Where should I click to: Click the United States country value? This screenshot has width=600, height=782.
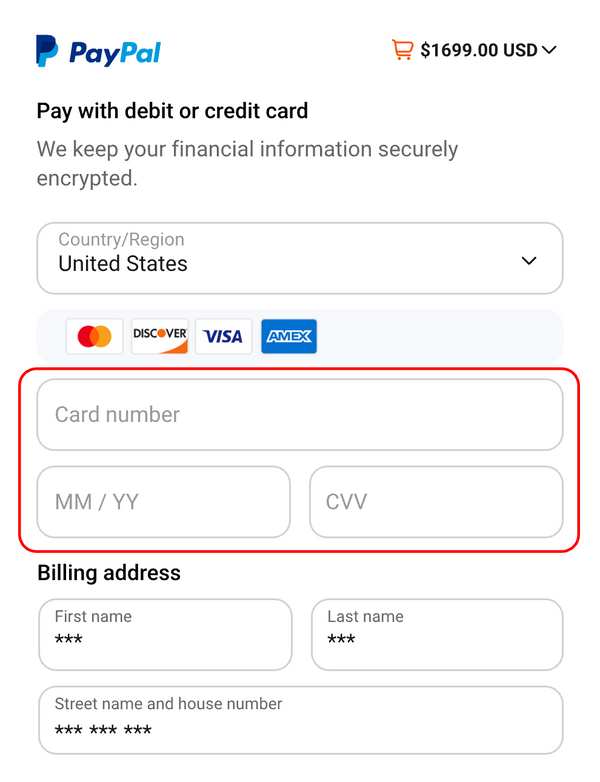[123, 264]
